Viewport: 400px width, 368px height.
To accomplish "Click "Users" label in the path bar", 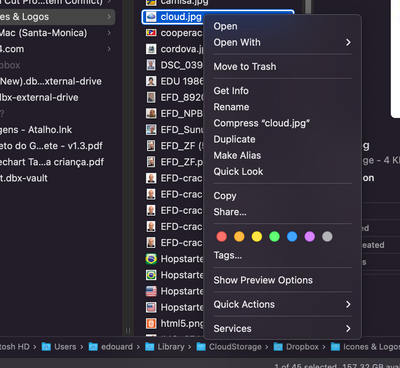I will pos(65,347).
